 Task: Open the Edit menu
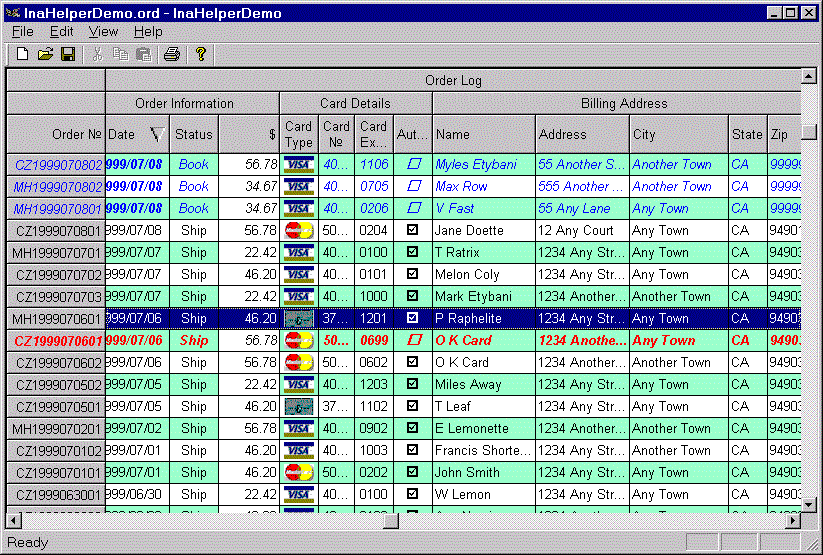(62, 32)
